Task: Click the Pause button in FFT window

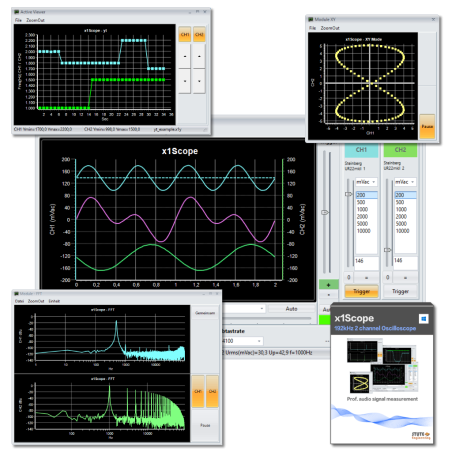Action: [205, 425]
